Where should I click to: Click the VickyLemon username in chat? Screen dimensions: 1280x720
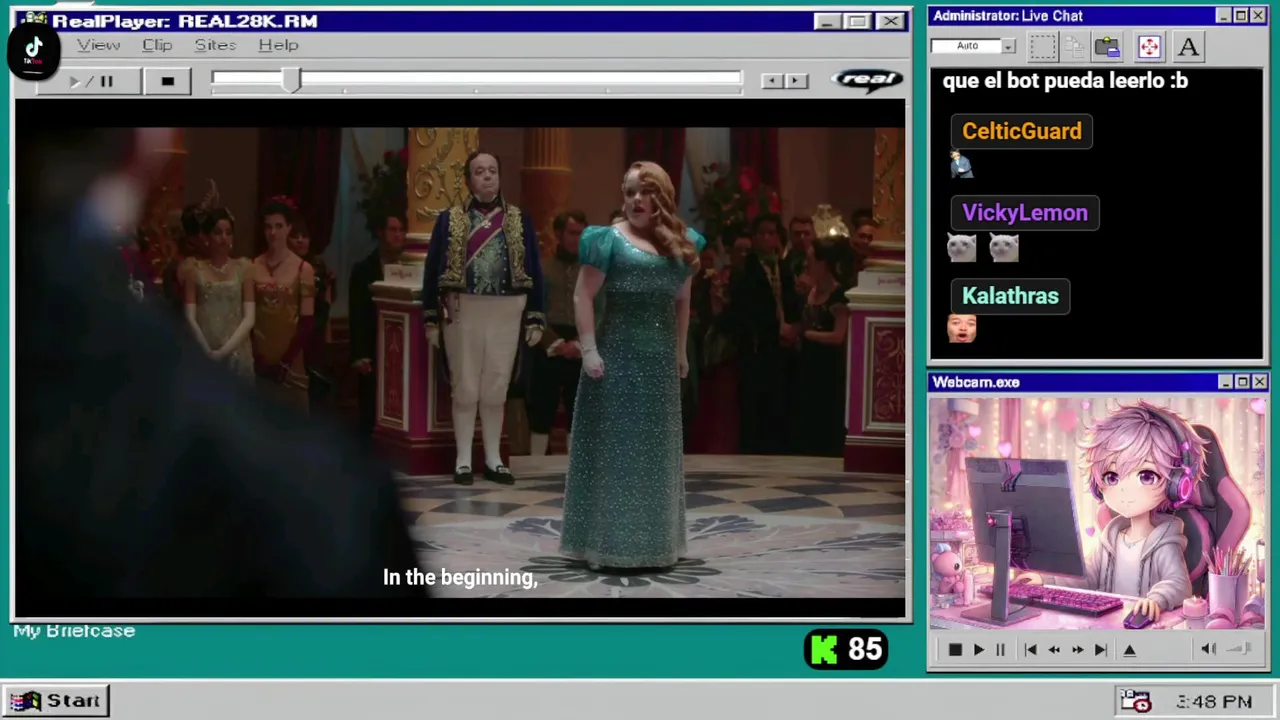[1024, 213]
